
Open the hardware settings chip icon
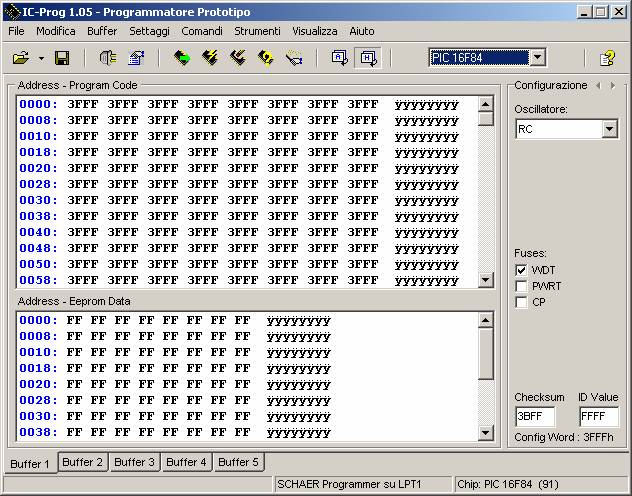108,58
